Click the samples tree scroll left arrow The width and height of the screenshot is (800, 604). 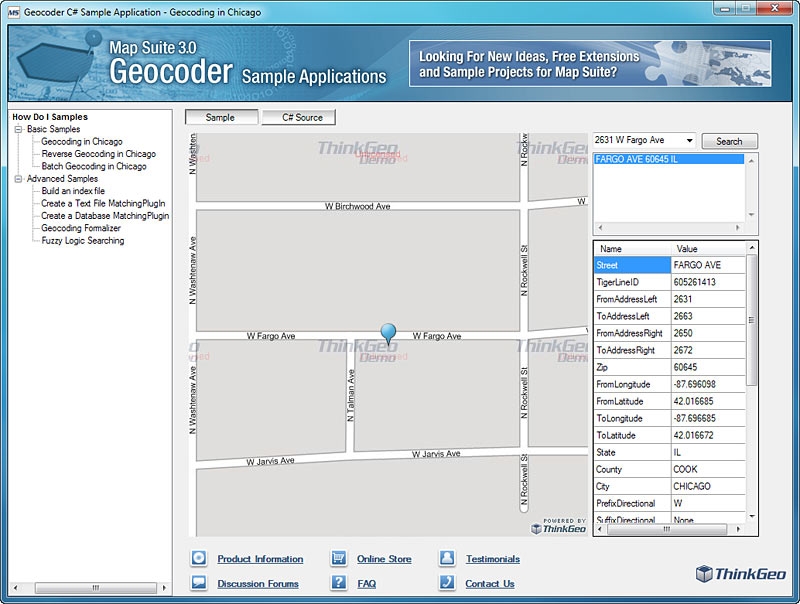pyautogui.click(x=15, y=588)
